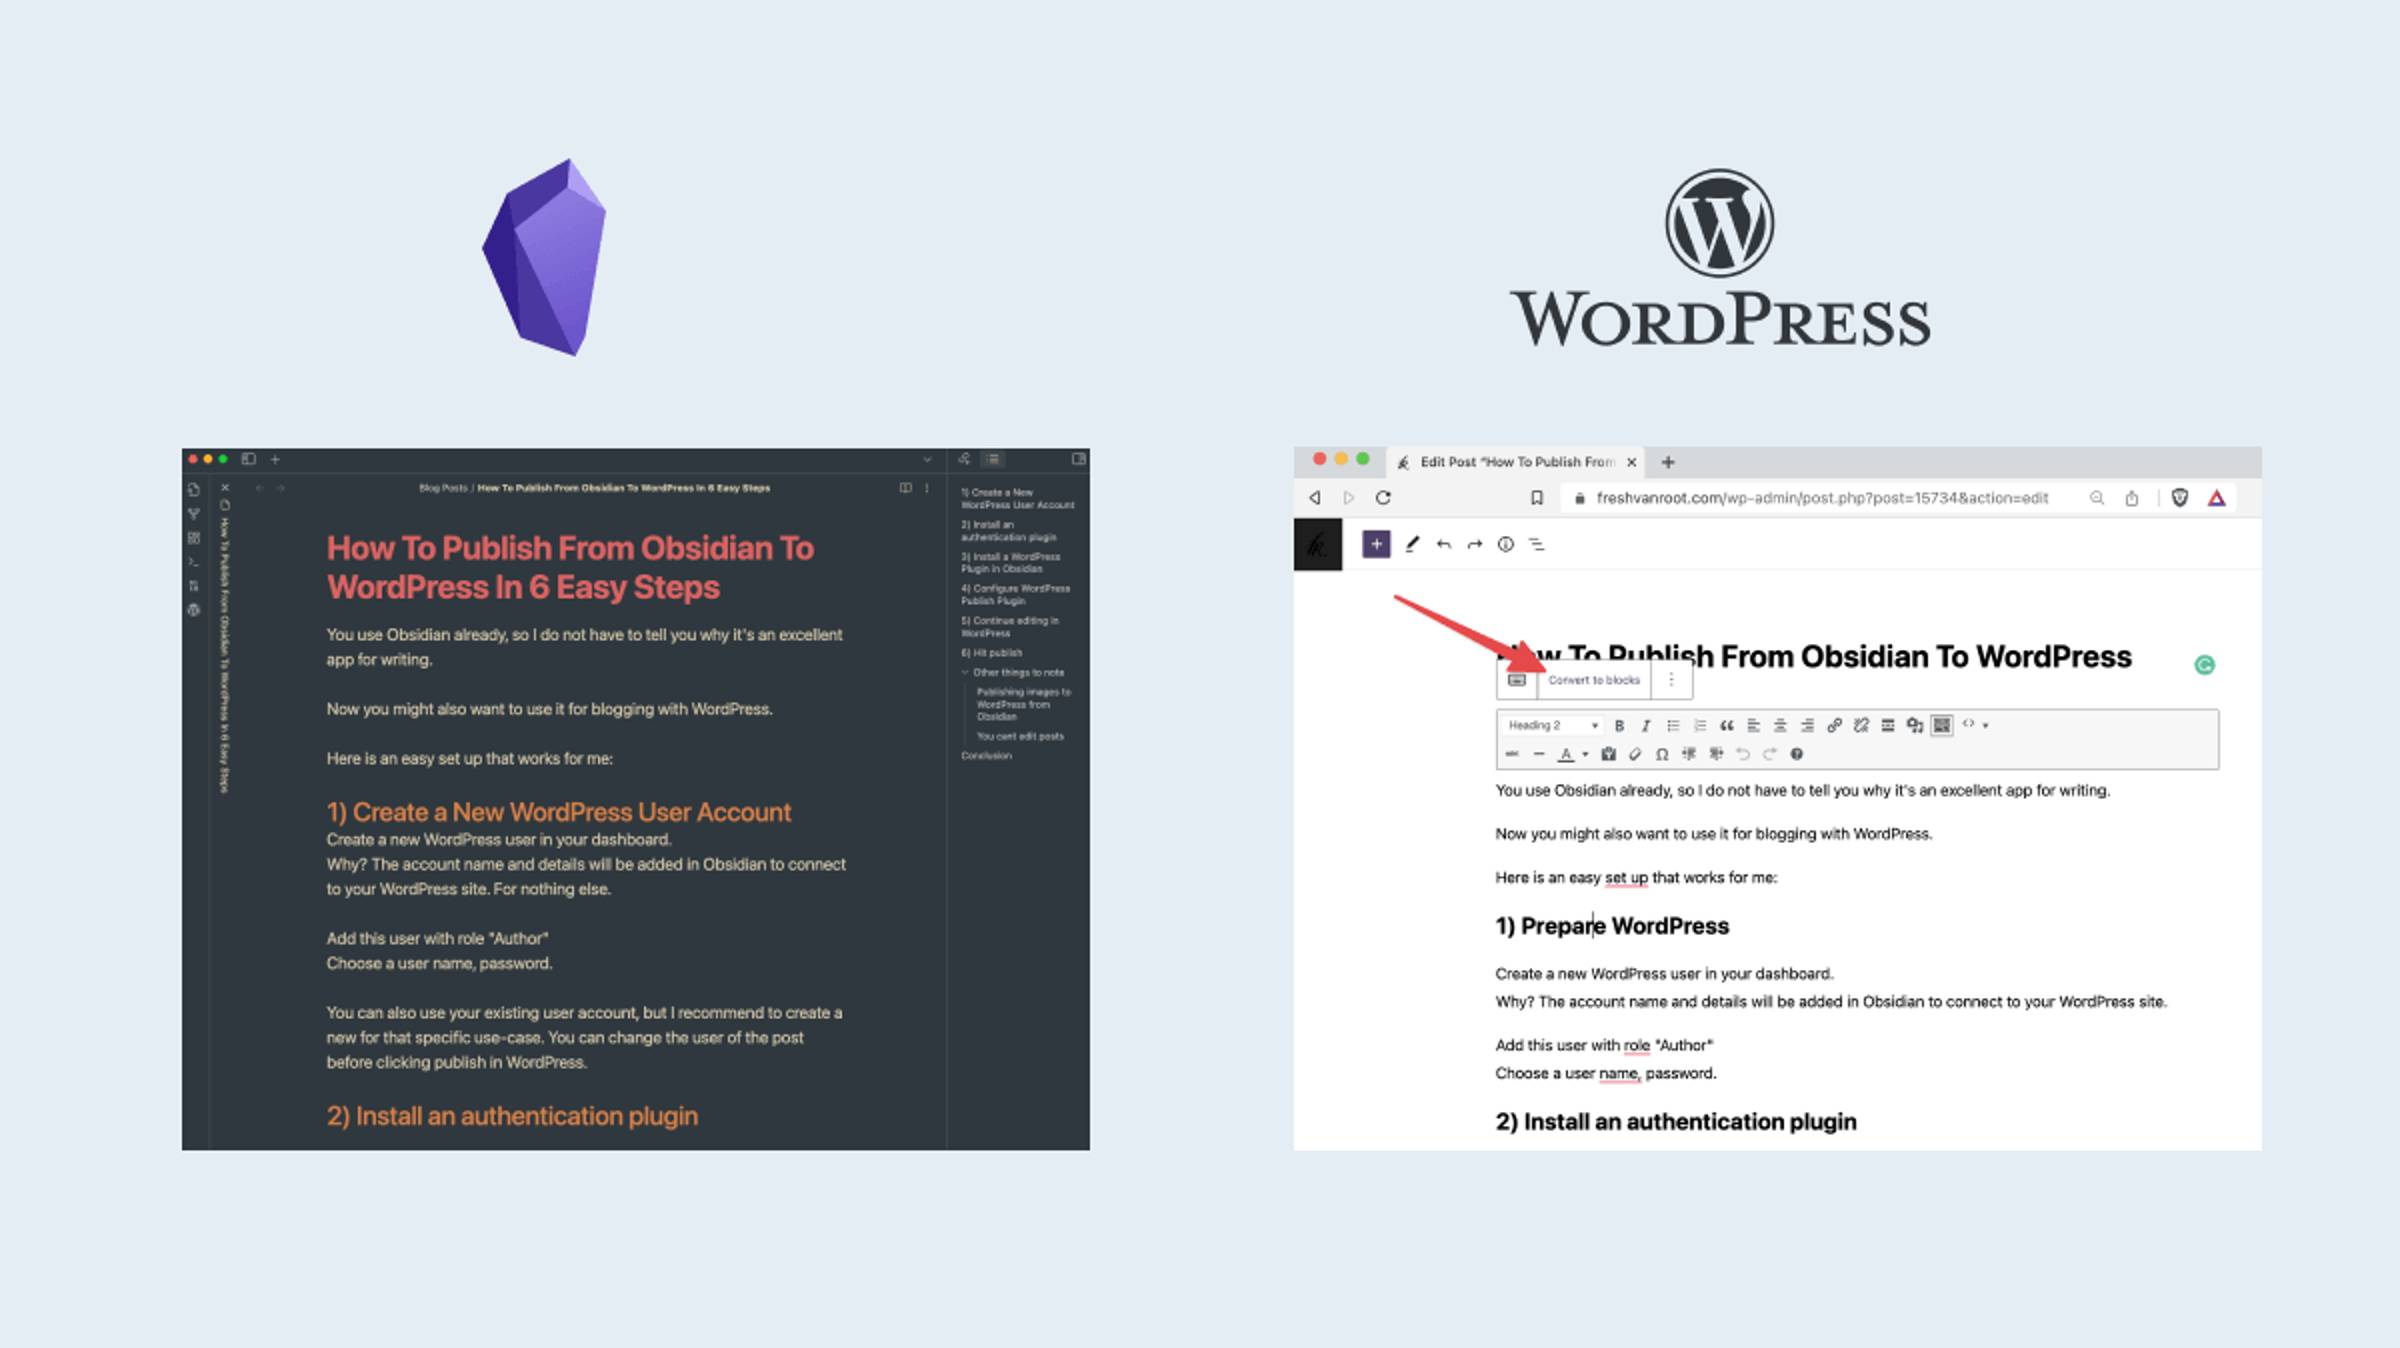Click the browser share icon
Image resolution: width=2400 pixels, height=1348 pixels.
tap(2132, 498)
